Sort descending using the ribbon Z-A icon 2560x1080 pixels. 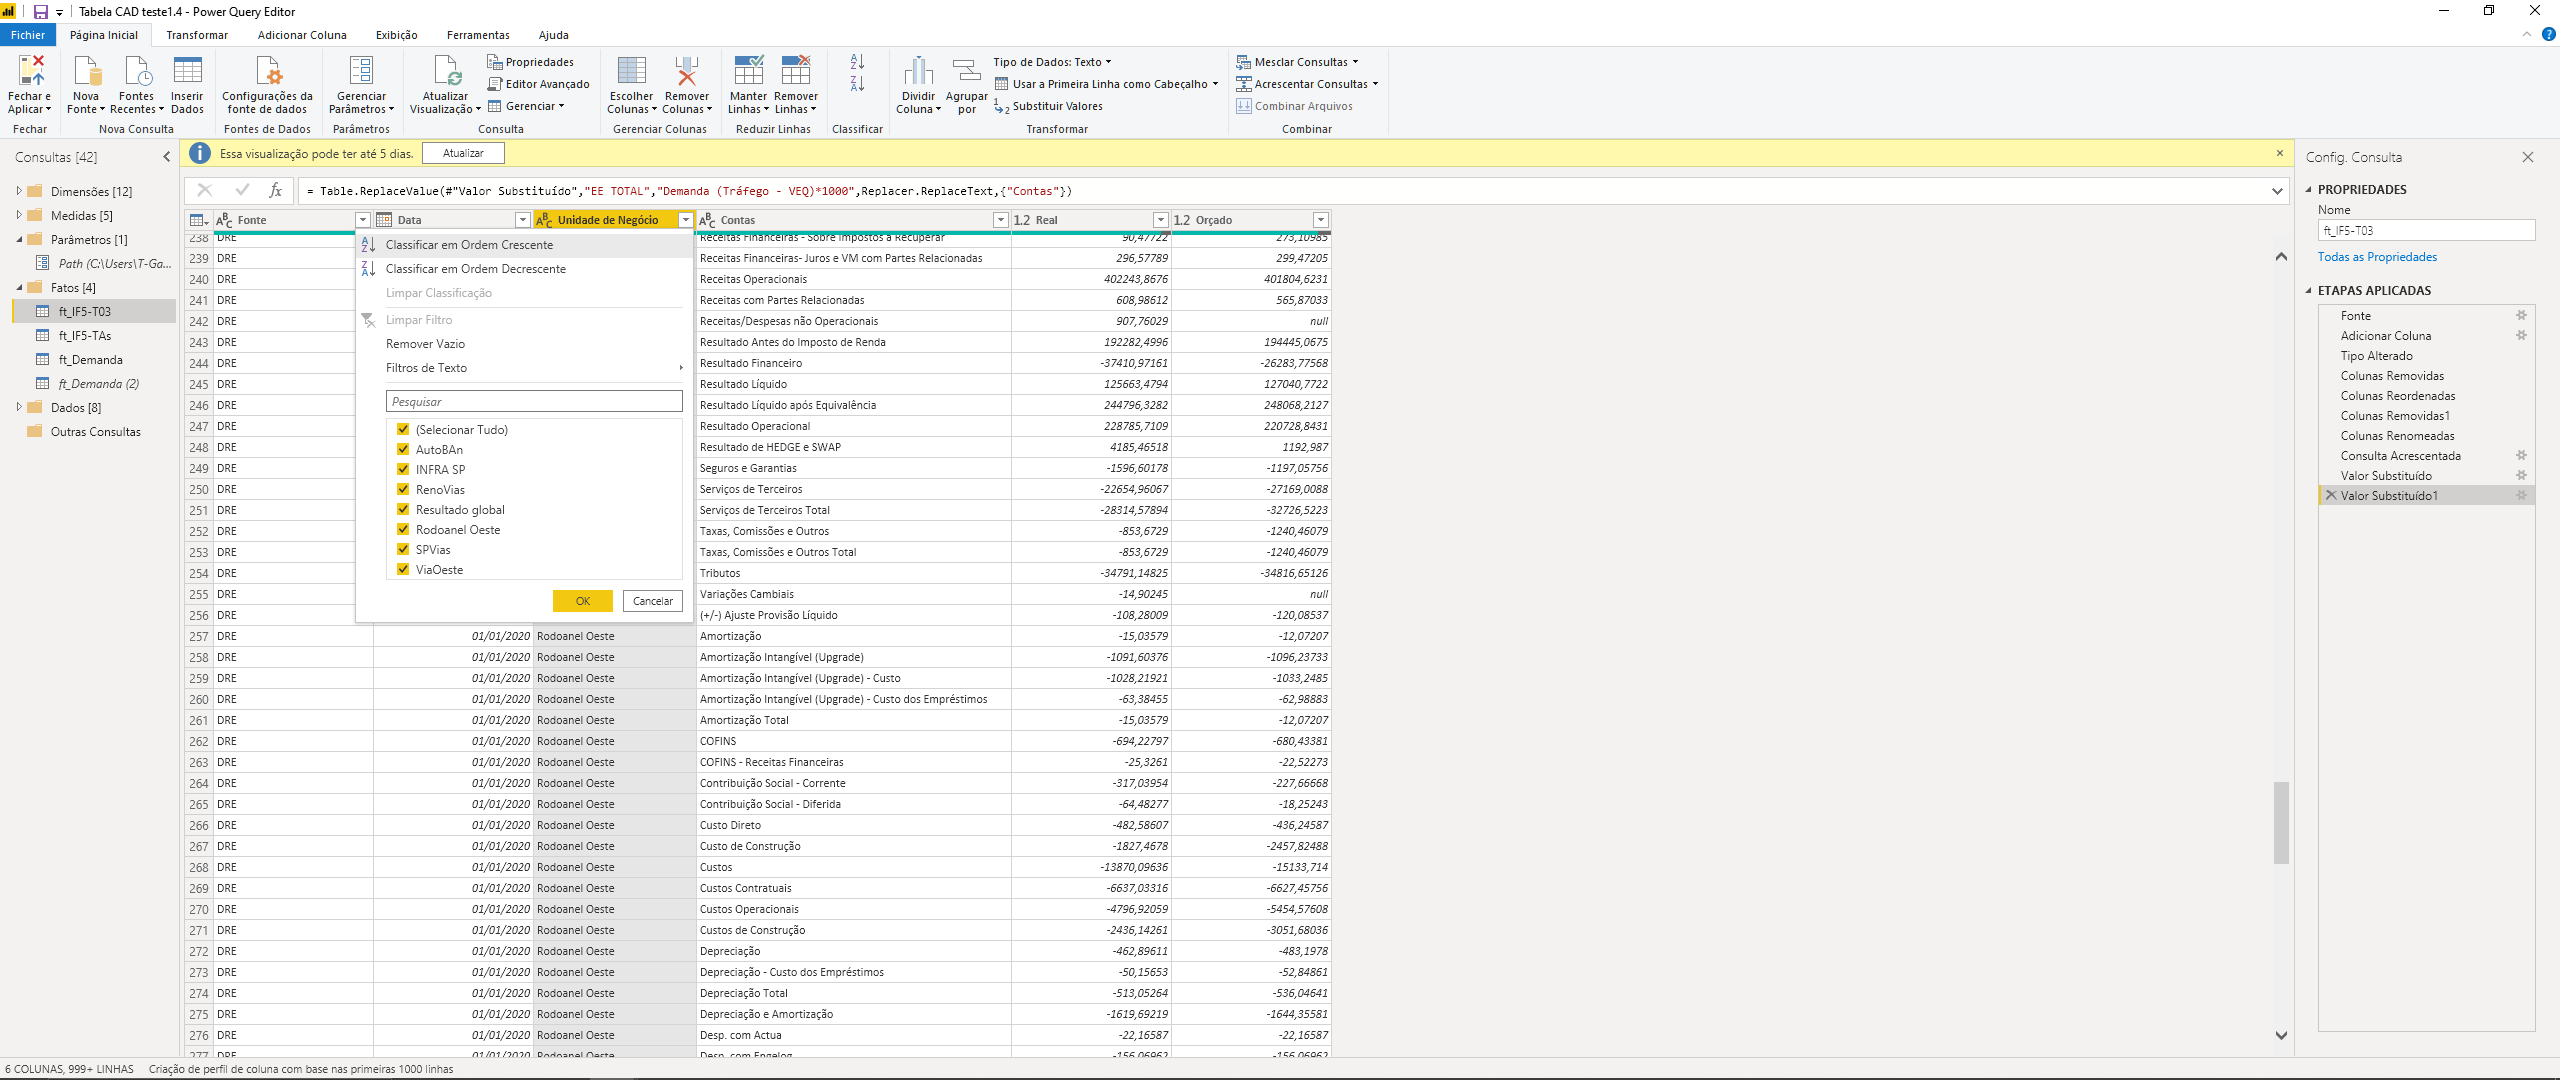pyautogui.click(x=857, y=84)
